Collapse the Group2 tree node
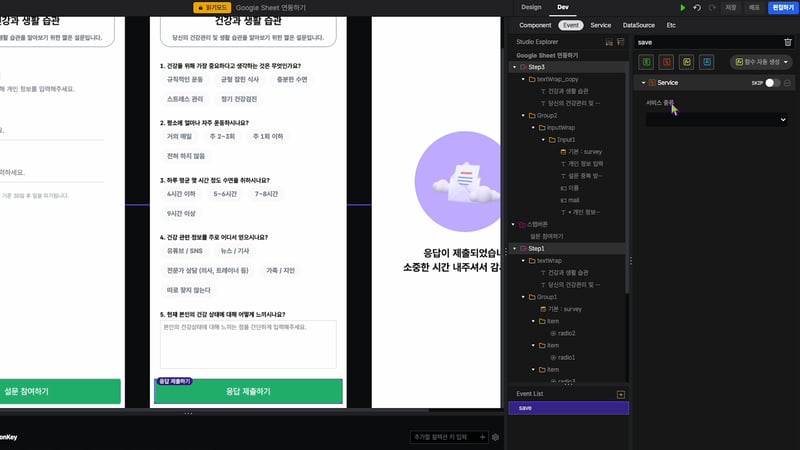The height and width of the screenshot is (450, 800). (x=523, y=115)
